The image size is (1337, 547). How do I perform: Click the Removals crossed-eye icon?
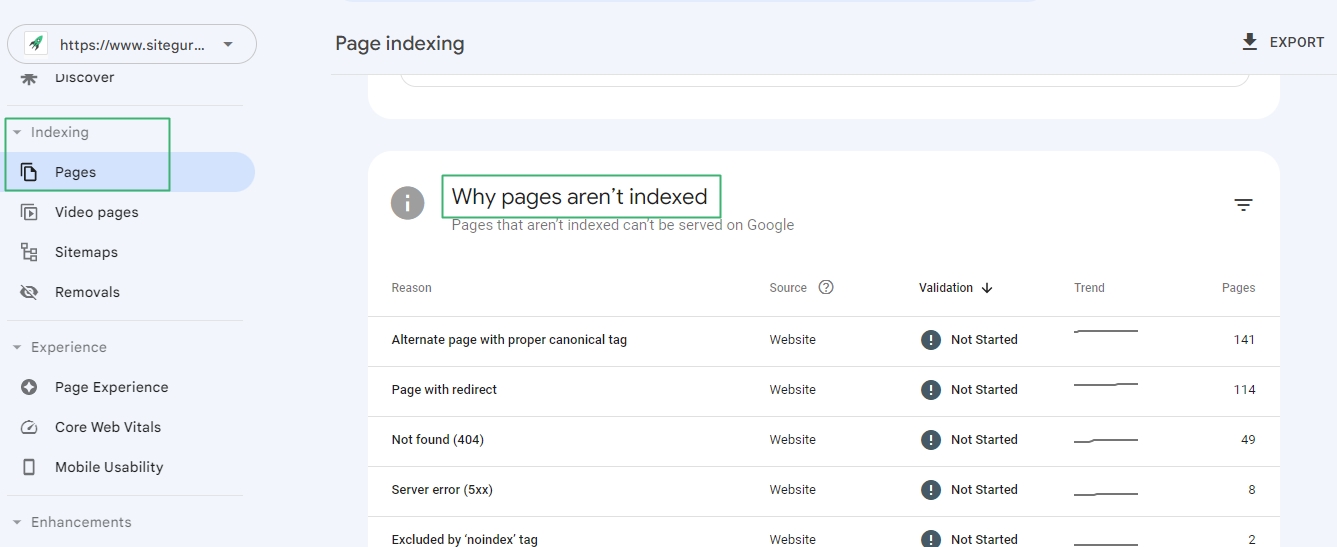pyautogui.click(x=29, y=292)
